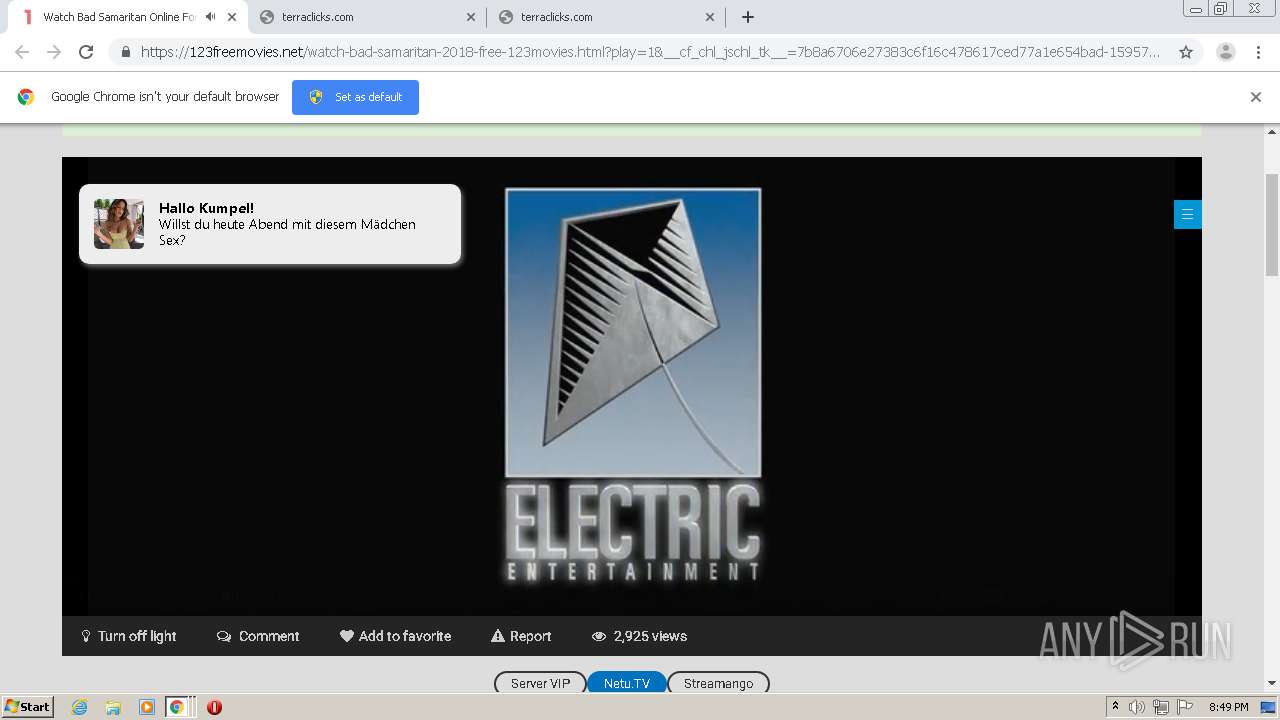Turn off light for the player

pyautogui.click(x=129, y=636)
